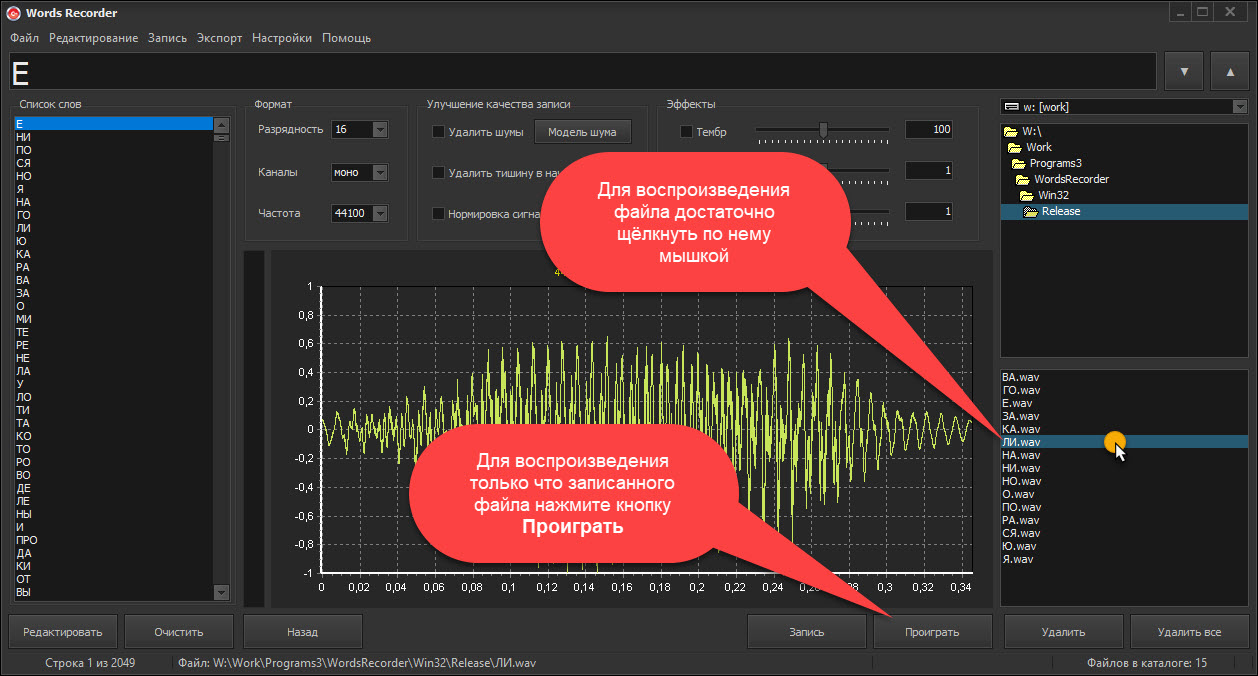Open the drive selector w: [work] dropdown
The height and width of the screenshot is (676, 1258).
coord(1239,107)
